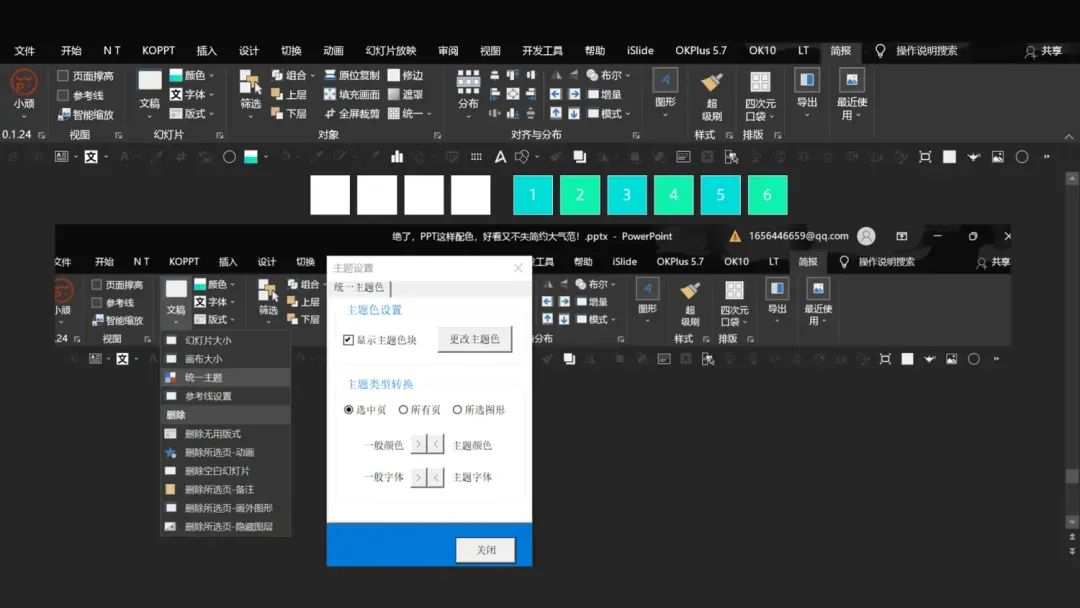Image resolution: width=1080 pixels, height=608 pixels.
Task: Click the 小顽 logo icon
Action: (24, 82)
